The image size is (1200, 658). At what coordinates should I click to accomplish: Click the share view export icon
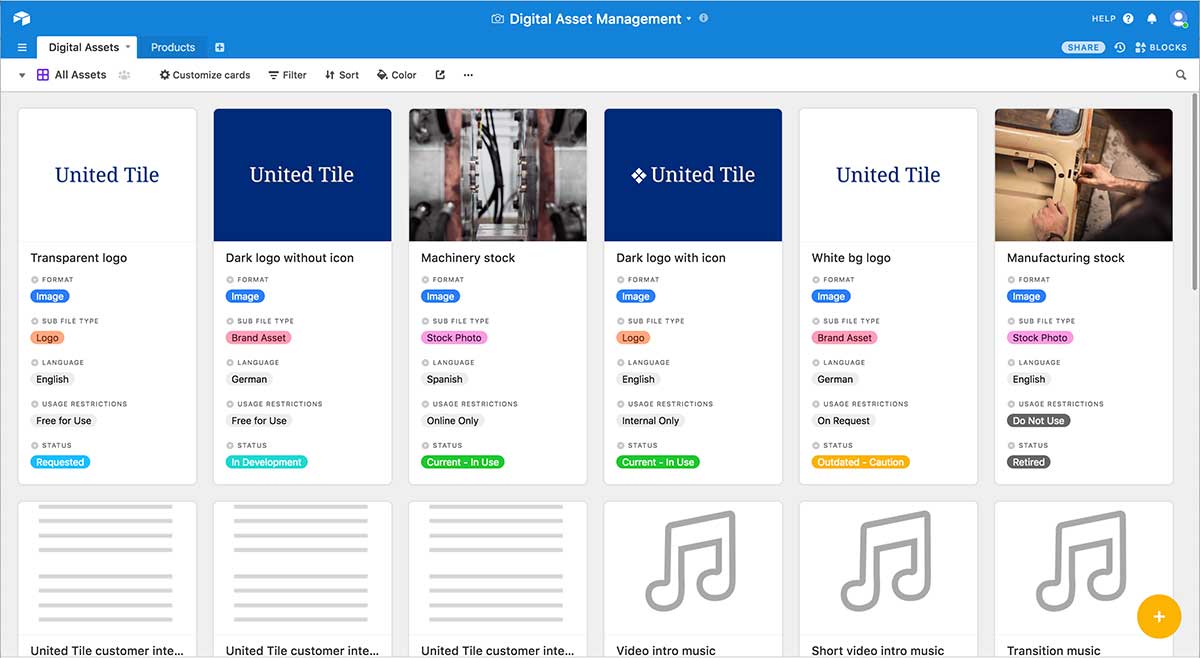pos(440,75)
